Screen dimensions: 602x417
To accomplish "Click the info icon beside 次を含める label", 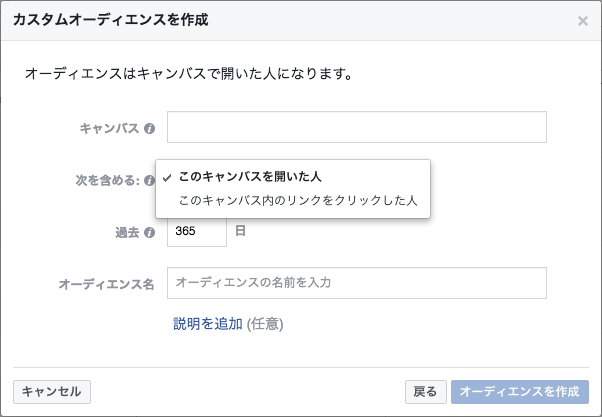I will tap(149, 180).
